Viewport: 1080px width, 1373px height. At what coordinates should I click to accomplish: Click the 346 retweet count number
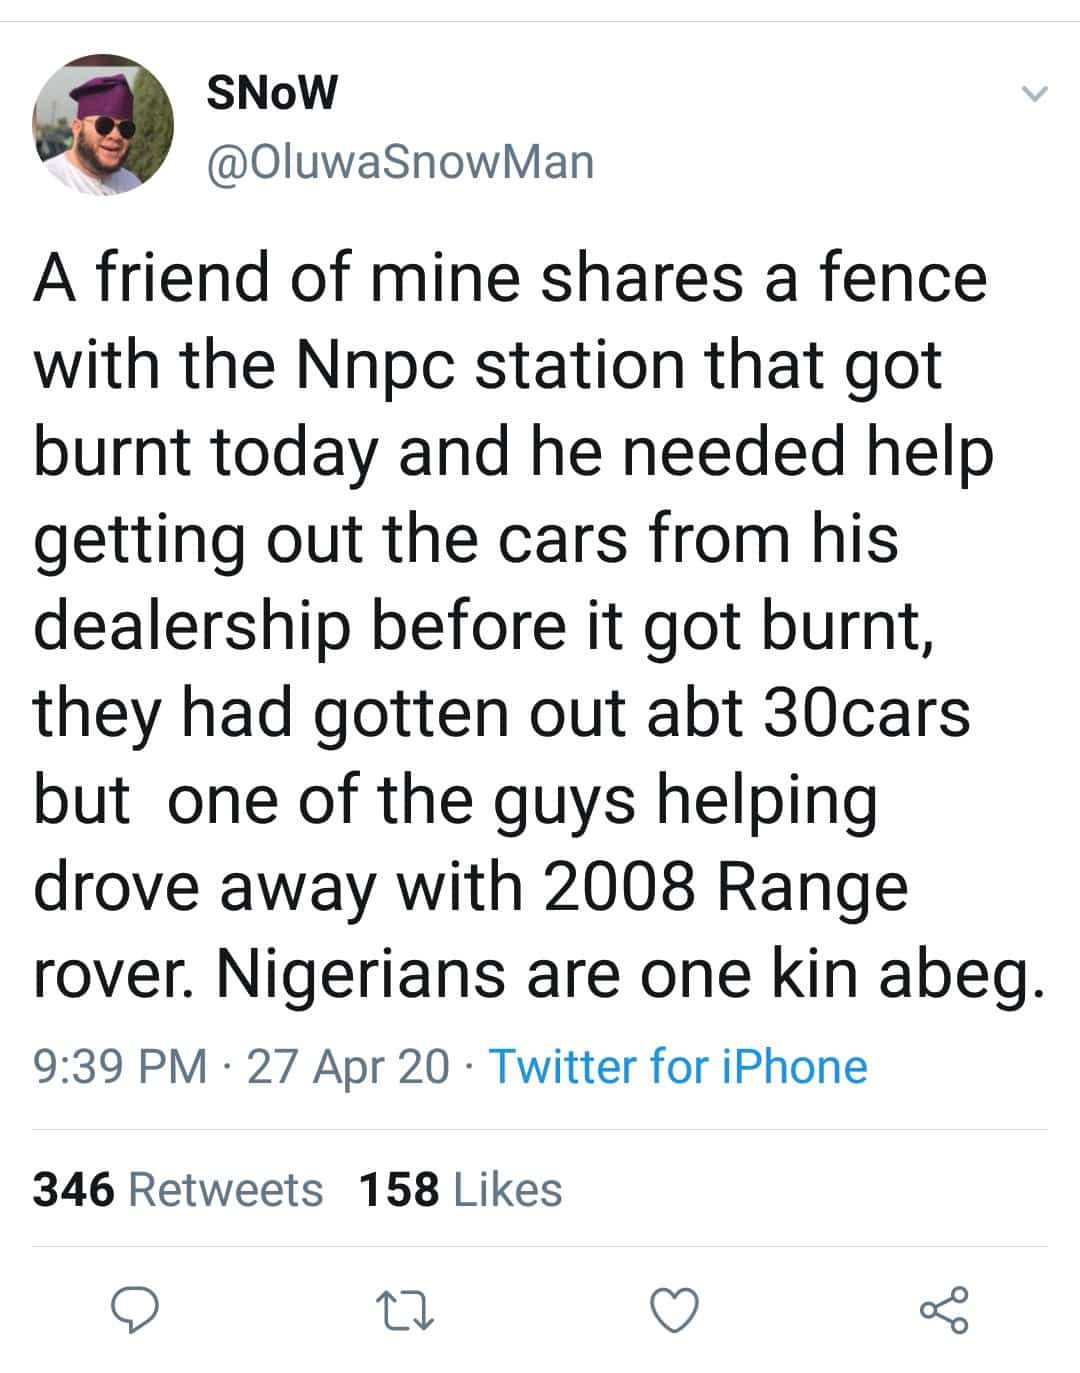click(x=74, y=1190)
